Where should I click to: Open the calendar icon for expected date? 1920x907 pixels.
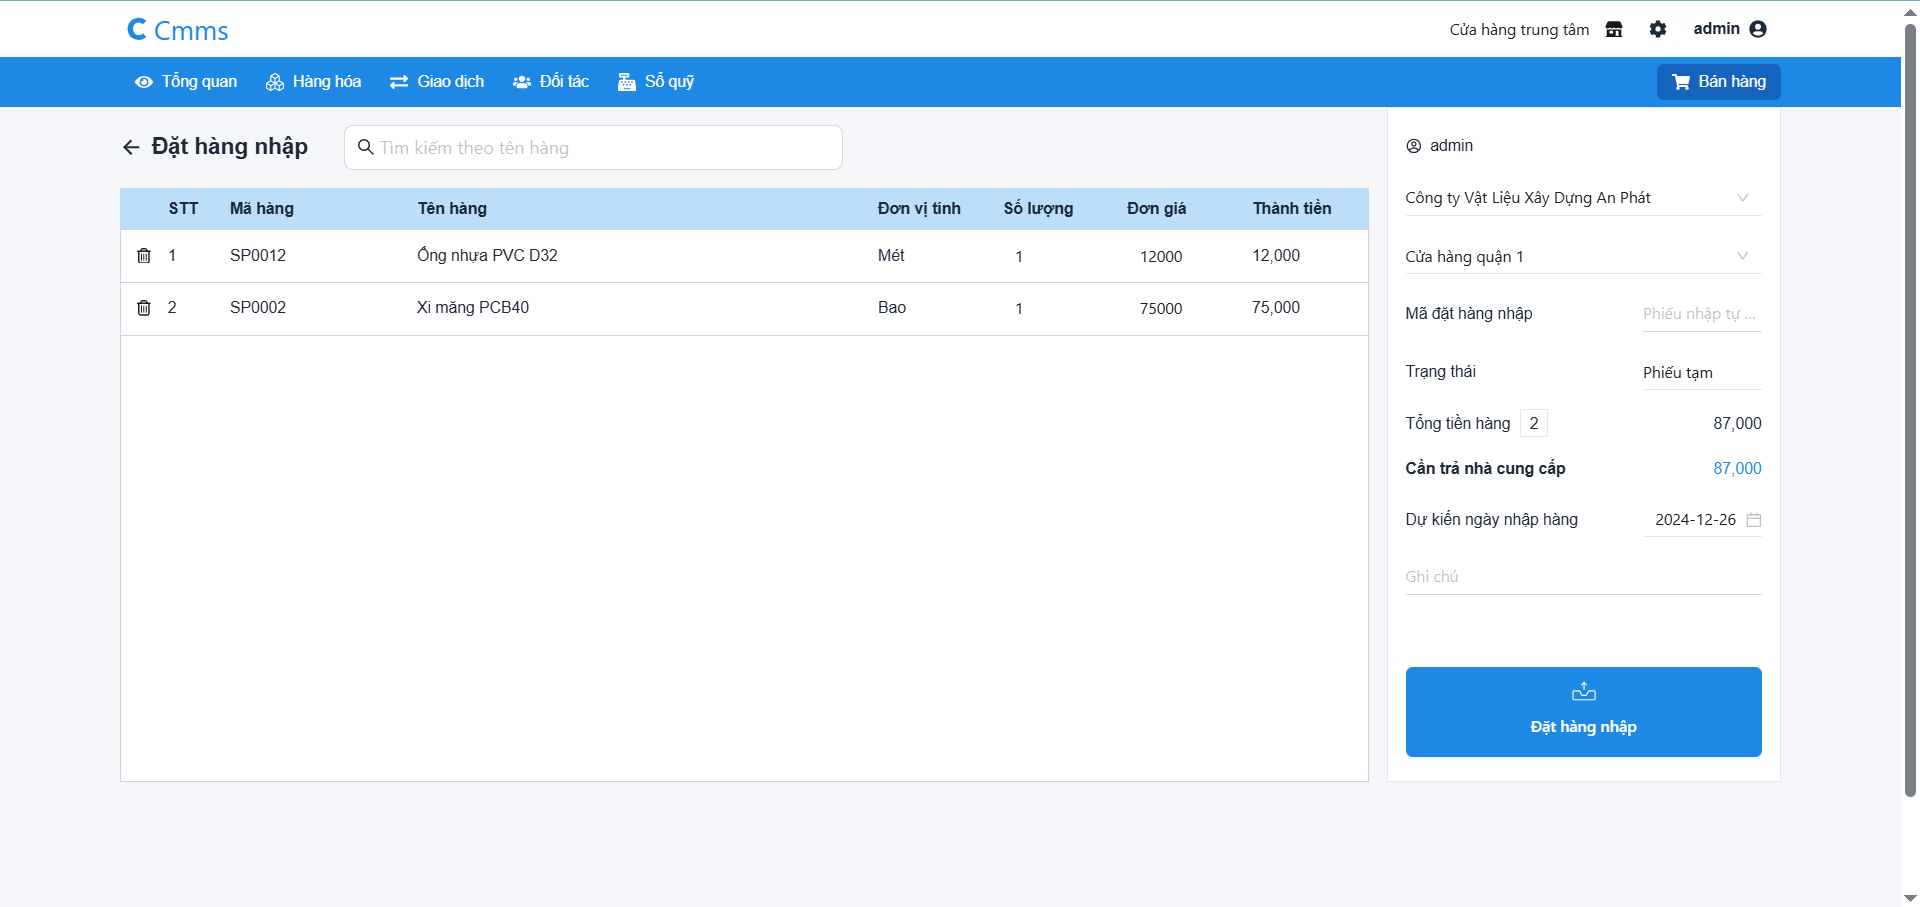coord(1754,520)
